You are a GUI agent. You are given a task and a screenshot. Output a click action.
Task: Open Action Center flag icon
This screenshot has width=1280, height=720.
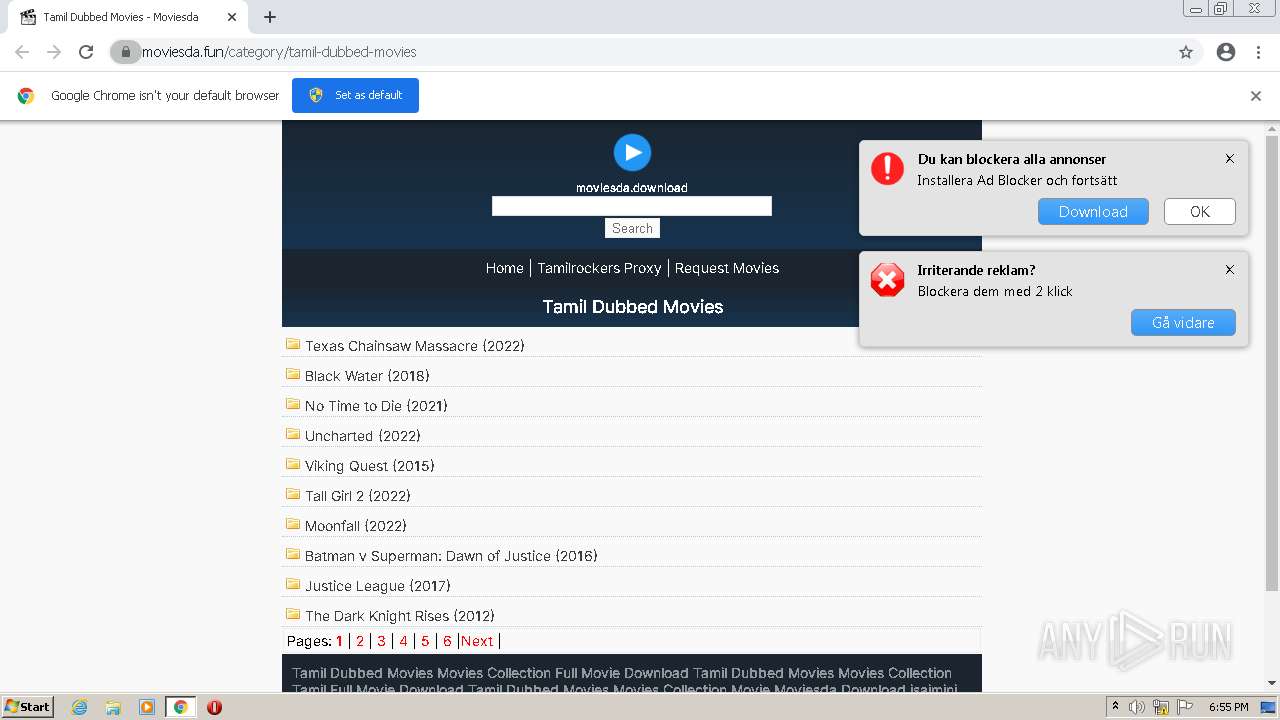click(1187, 707)
